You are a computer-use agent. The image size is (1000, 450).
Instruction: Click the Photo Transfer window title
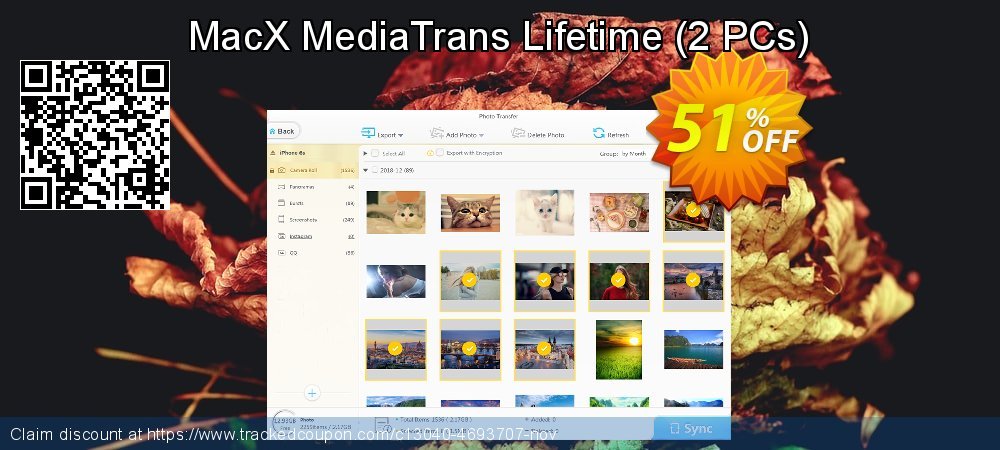pos(498,116)
